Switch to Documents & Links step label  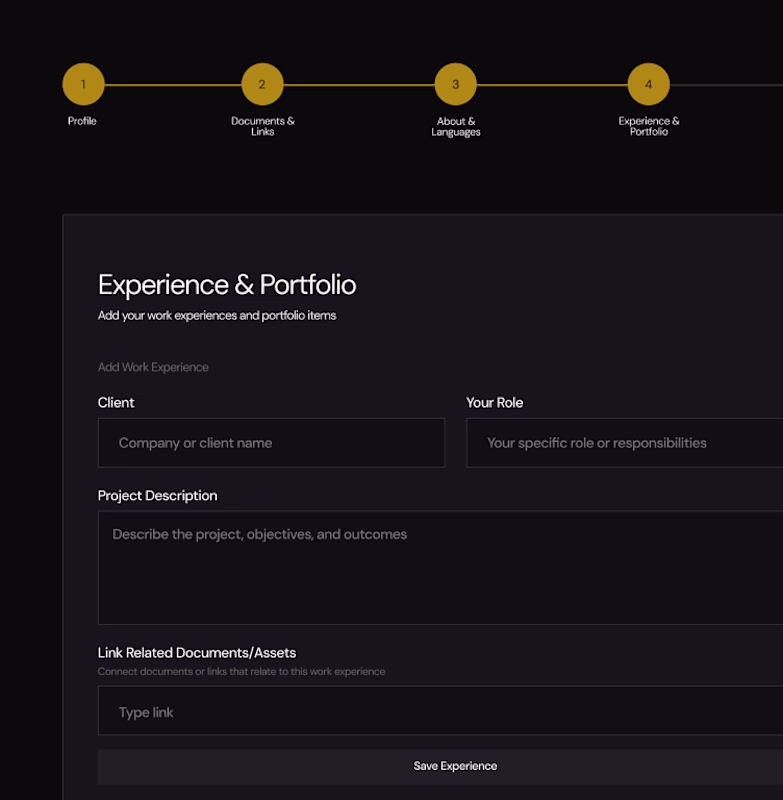click(262, 126)
